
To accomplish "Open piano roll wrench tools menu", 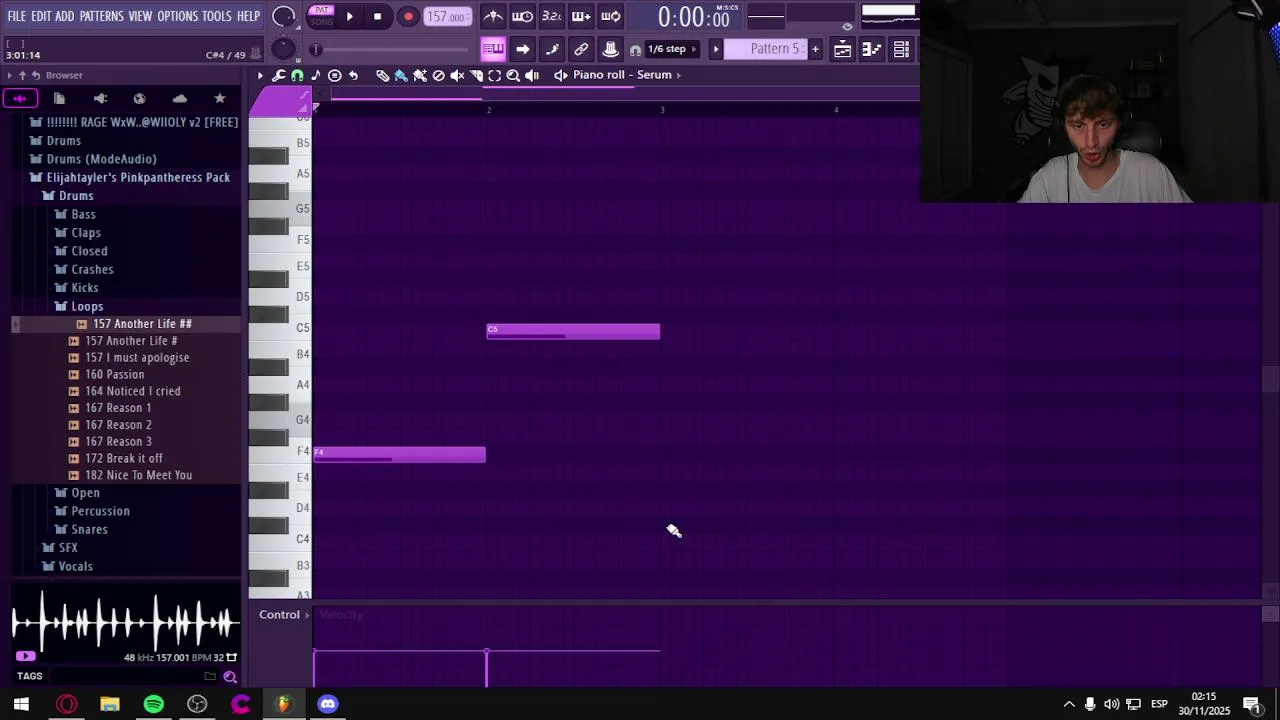I will pyautogui.click(x=279, y=75).
